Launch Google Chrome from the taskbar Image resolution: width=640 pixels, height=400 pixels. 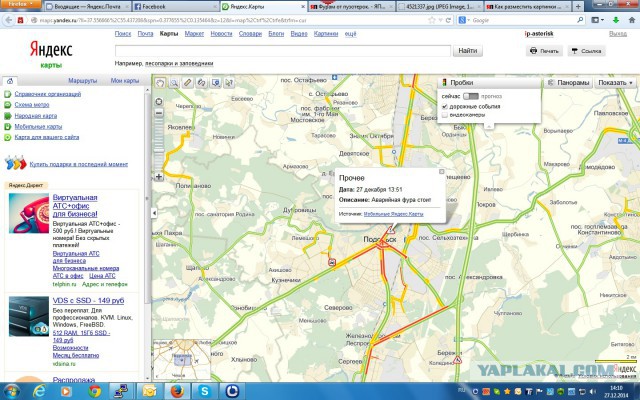[95, 391]
